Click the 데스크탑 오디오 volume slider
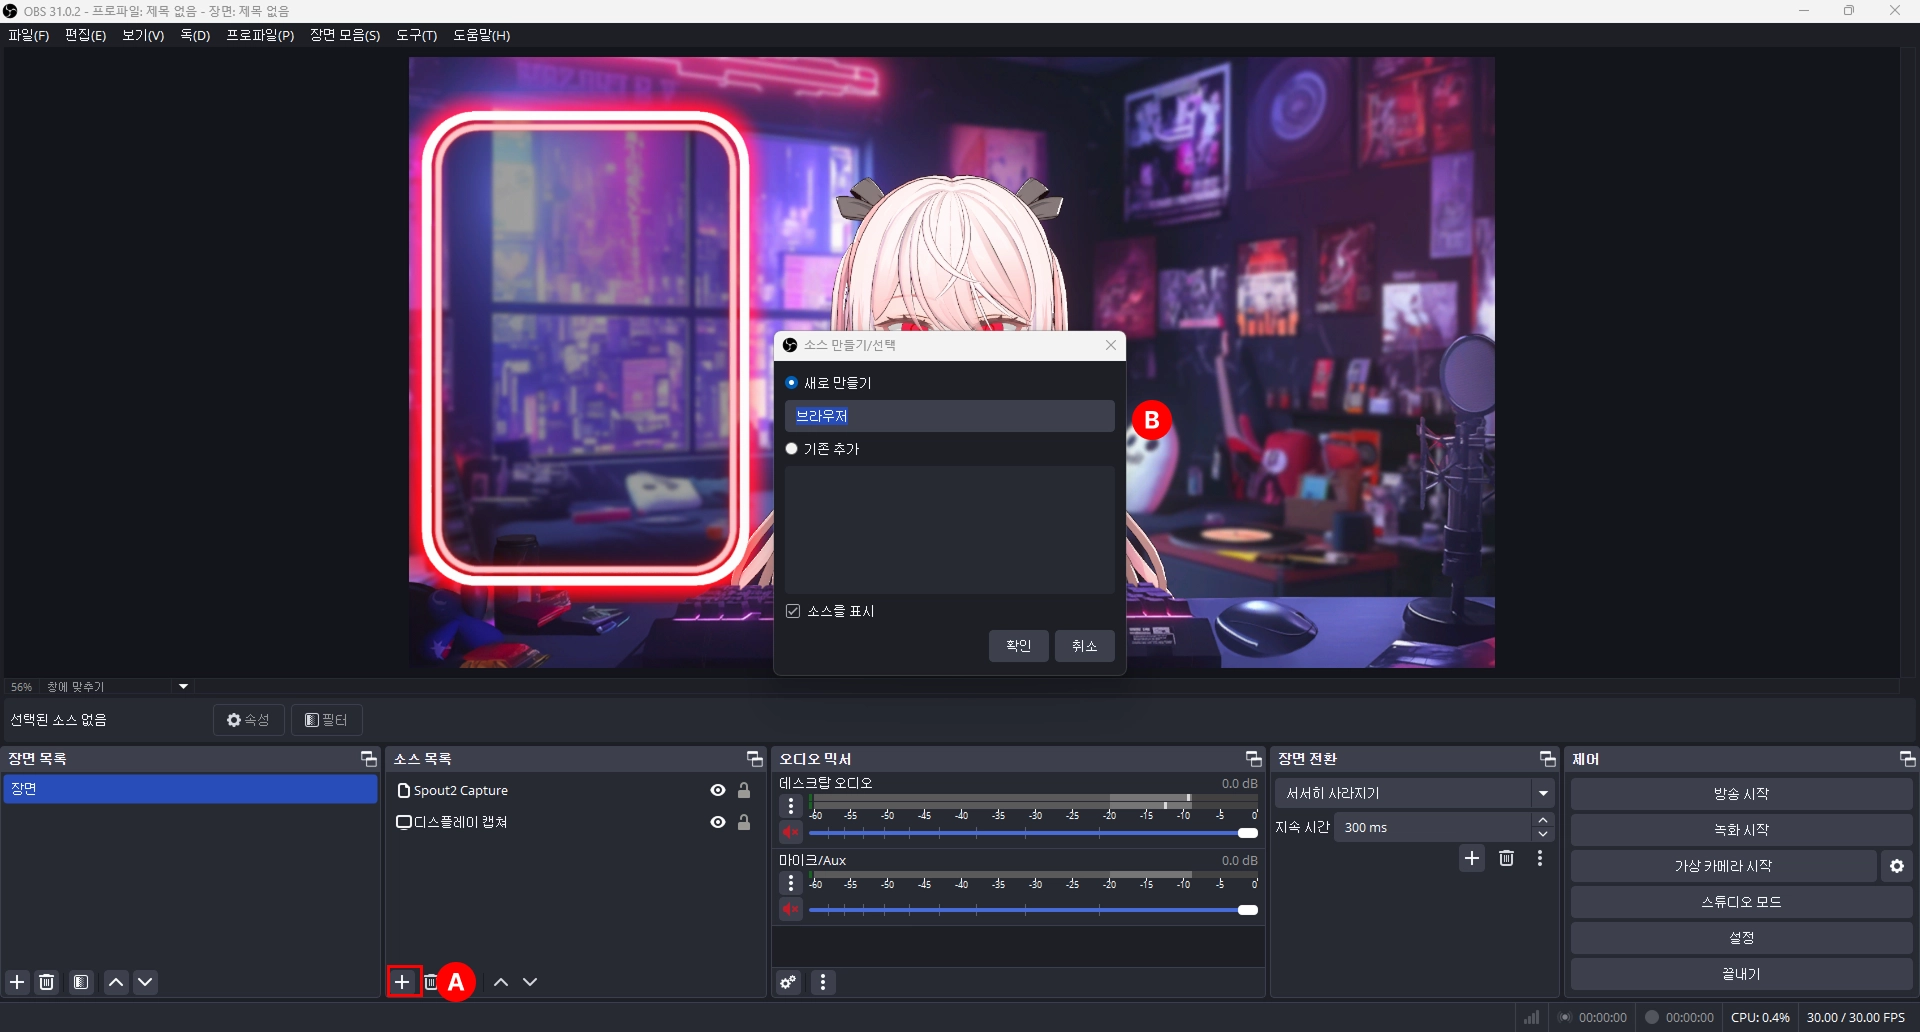The width and height of the screenshot is (1920, 1032). click(x=1034, y=833)
